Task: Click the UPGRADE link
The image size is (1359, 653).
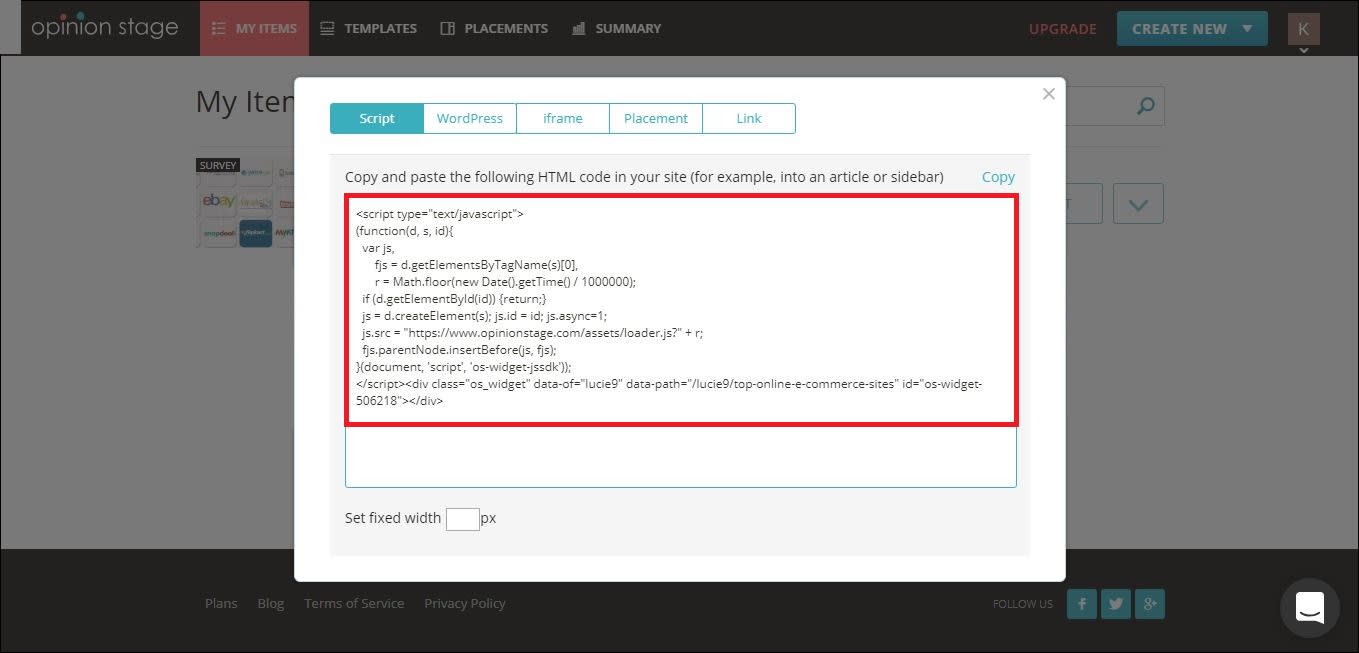Action: tap(1062, 29)
